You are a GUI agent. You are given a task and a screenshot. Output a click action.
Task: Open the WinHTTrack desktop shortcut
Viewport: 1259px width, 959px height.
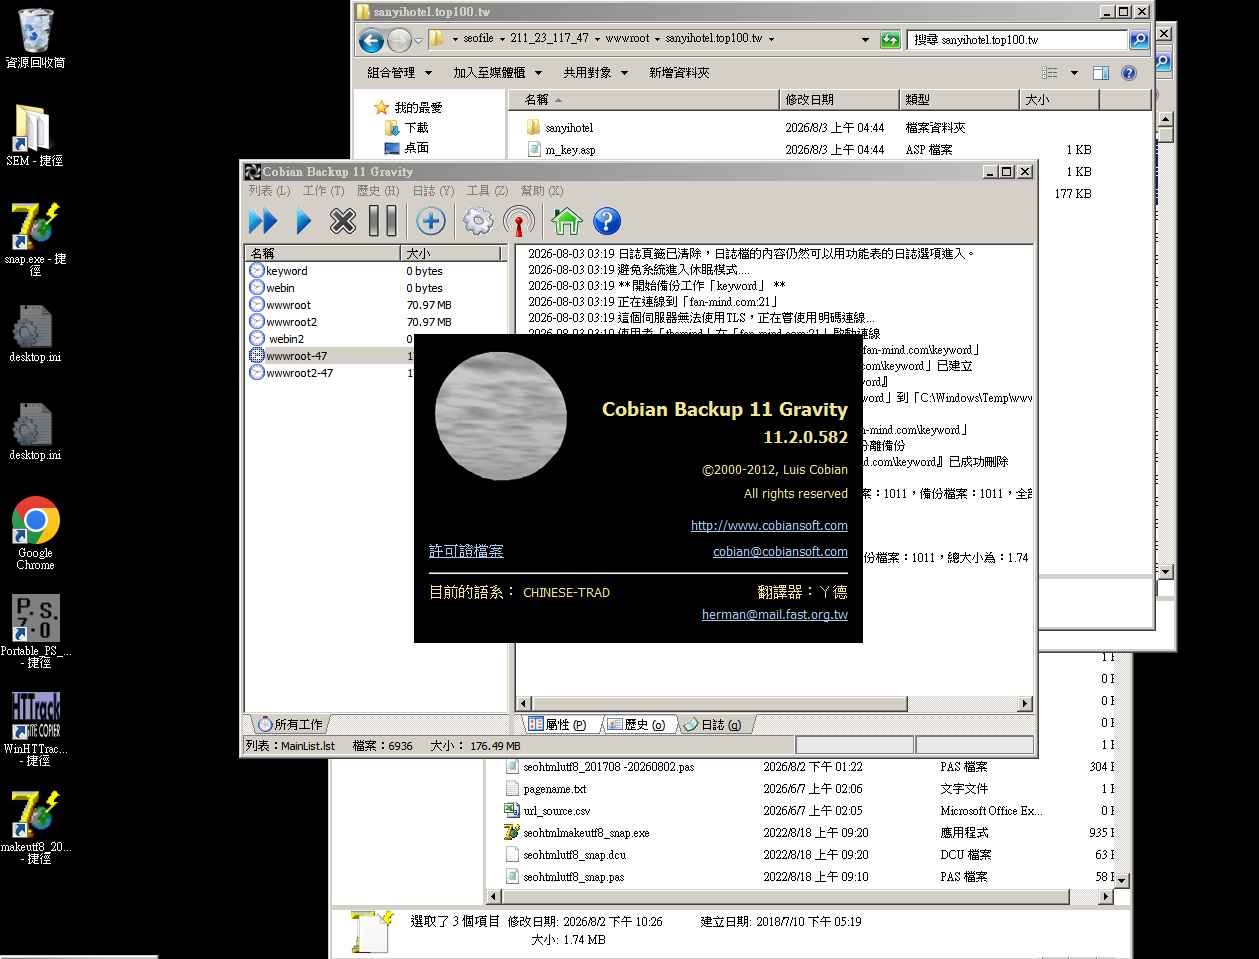36,729
